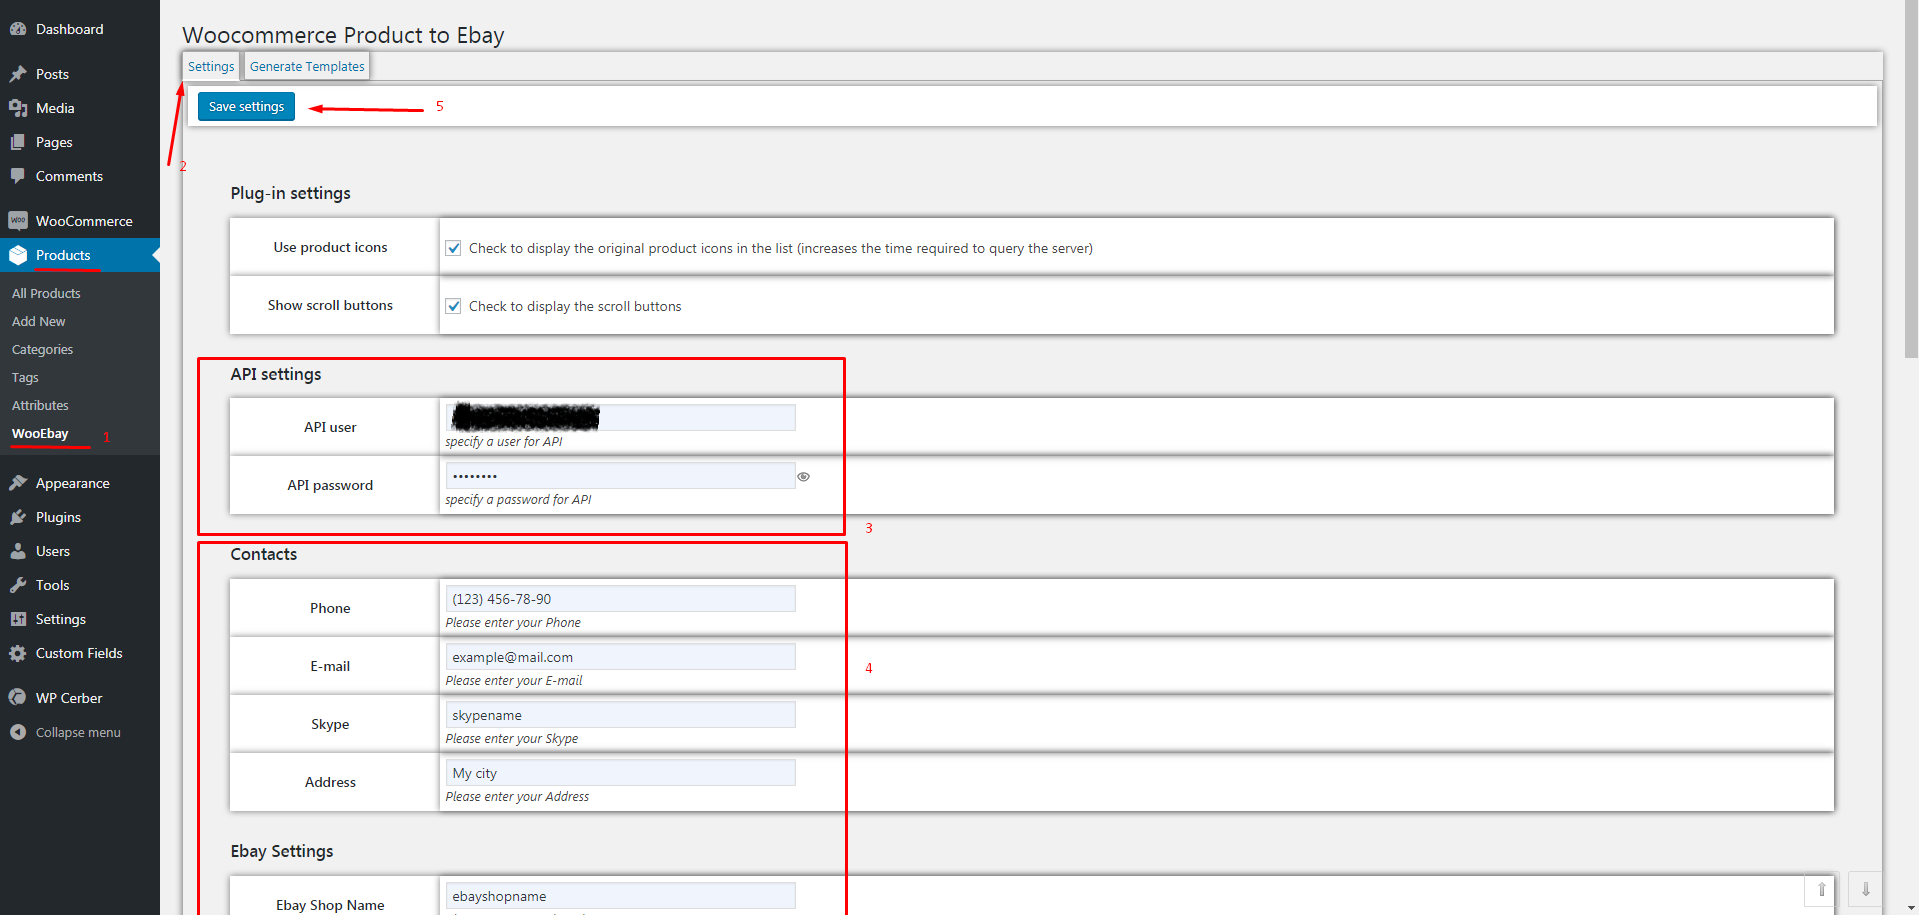Image resolution: width=1919 pixels, height=915 pixels.
Task: Click the Save settings button
Action: click(x=246, y=106)
